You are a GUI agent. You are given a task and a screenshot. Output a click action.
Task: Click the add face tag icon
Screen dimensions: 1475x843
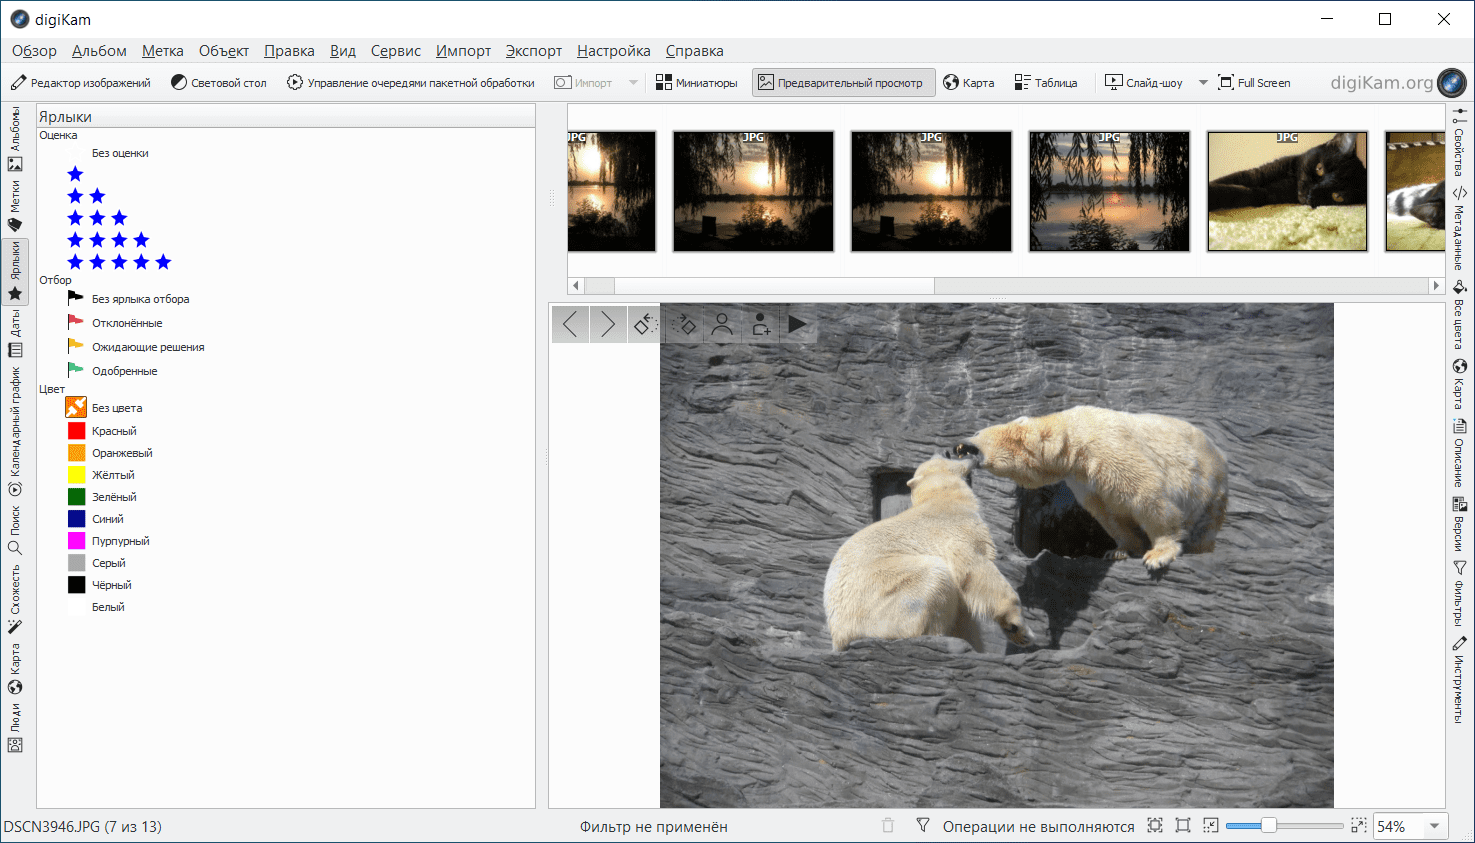(x=760, y=324)
